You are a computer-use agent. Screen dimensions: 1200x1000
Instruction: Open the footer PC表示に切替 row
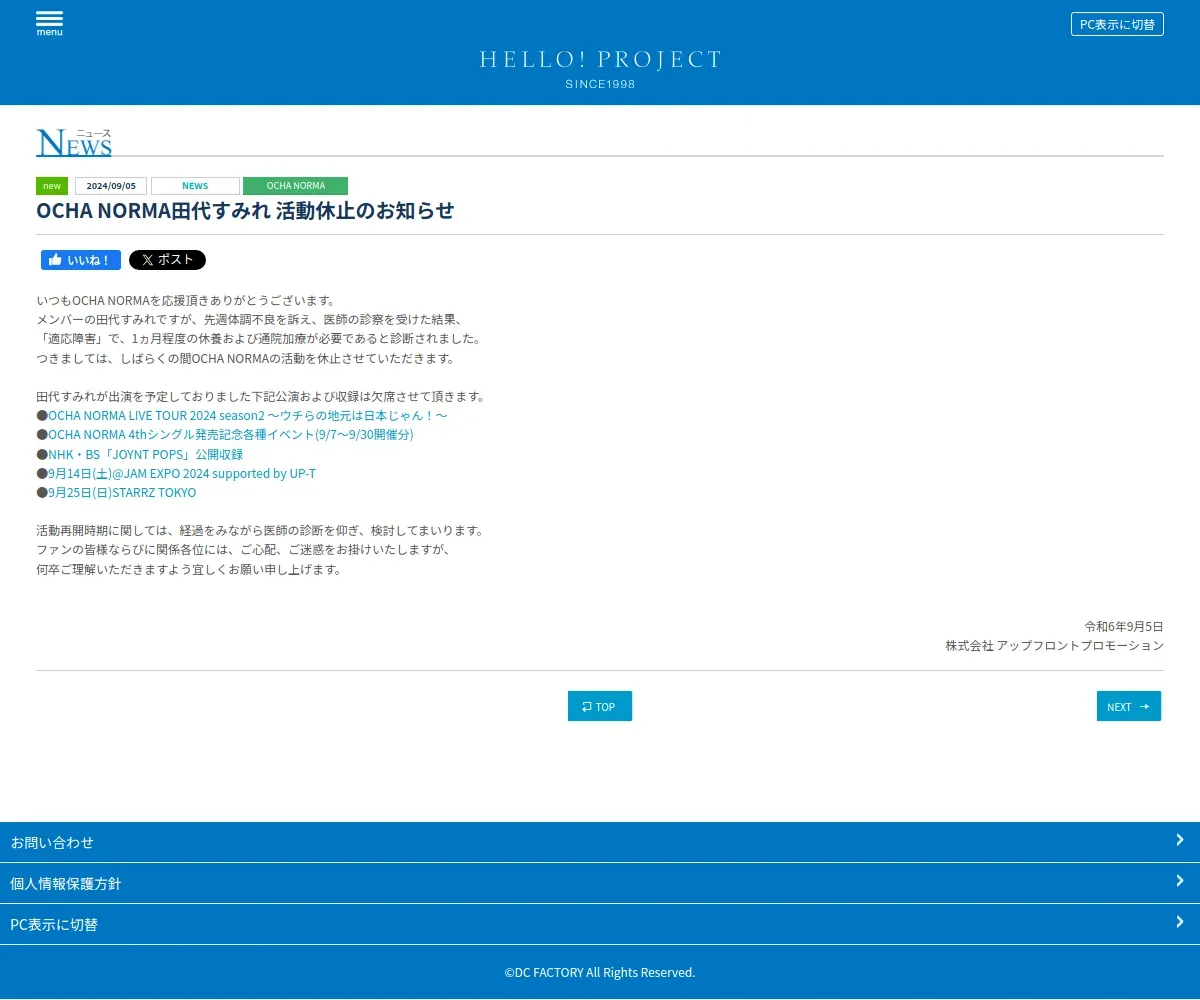tap(600, 924)
